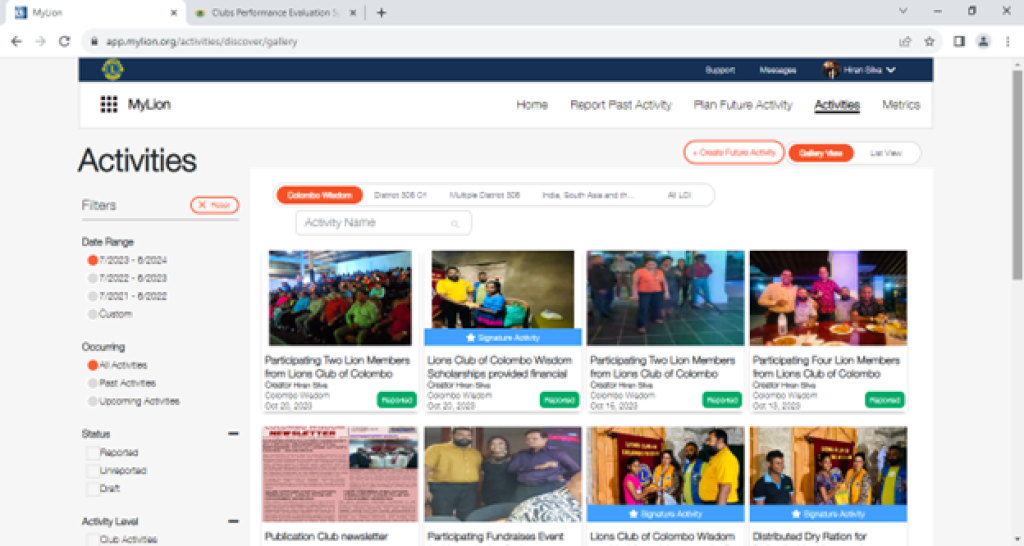The width and height of the screenshot is (1024, 546).
Task: Open Hiran Silva user profile dropdown
Action: tap(859, 70)
